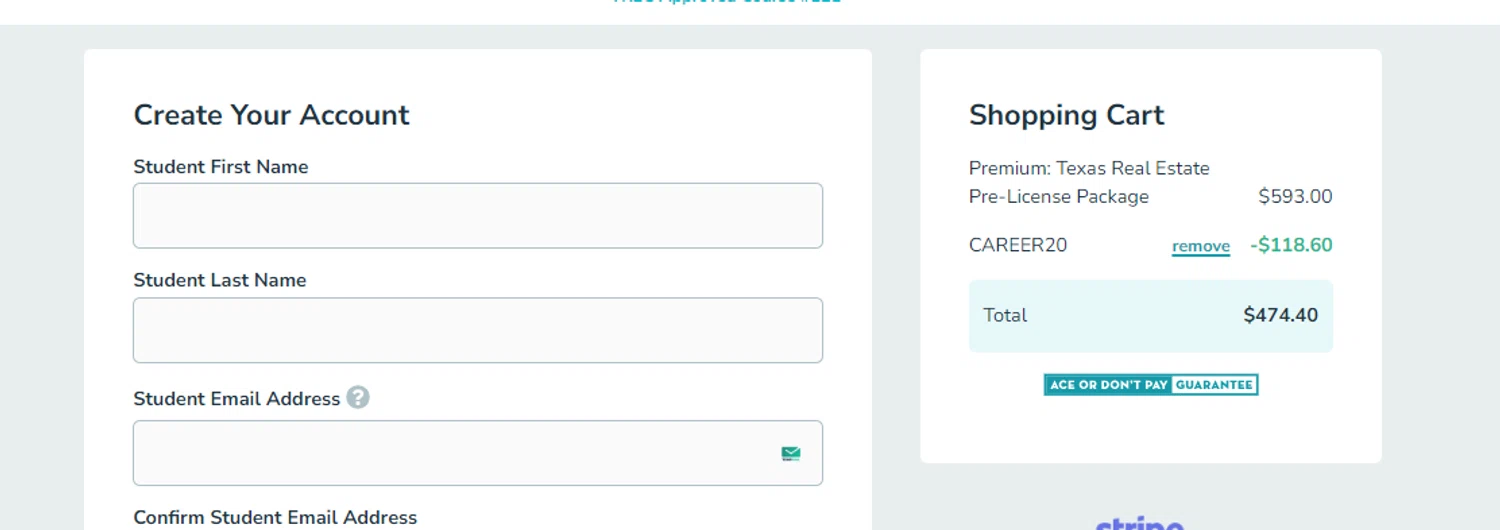Click the Student Last Name label
This screenshot has height=530, width=1500.
(x=220, y=281)
